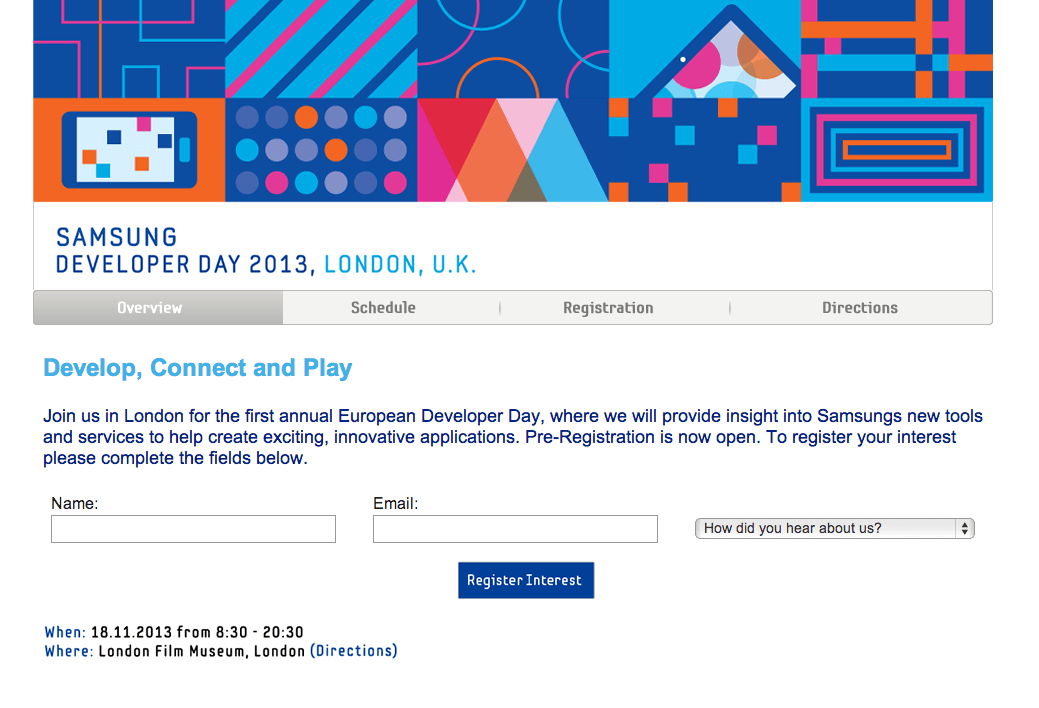The image size is (1039, 708).
Task: Focus the Email input field
Action: tap(516, 529)
